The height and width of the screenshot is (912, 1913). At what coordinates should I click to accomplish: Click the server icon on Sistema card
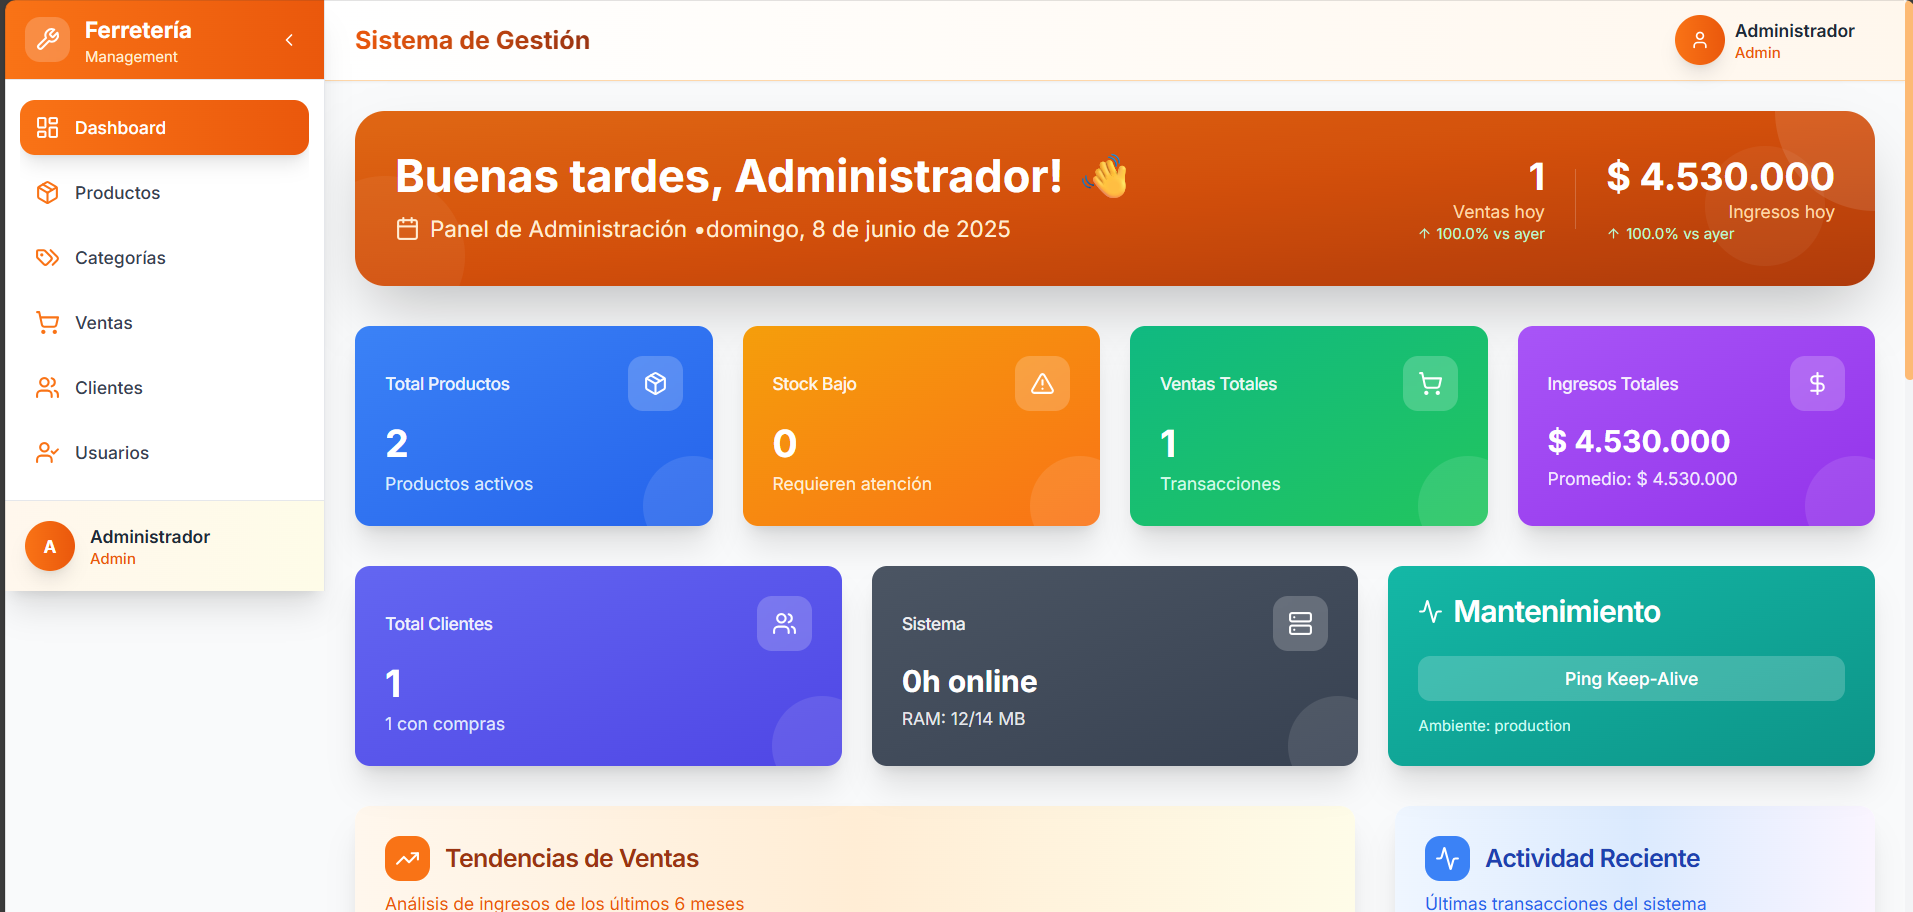(1299, 623)
